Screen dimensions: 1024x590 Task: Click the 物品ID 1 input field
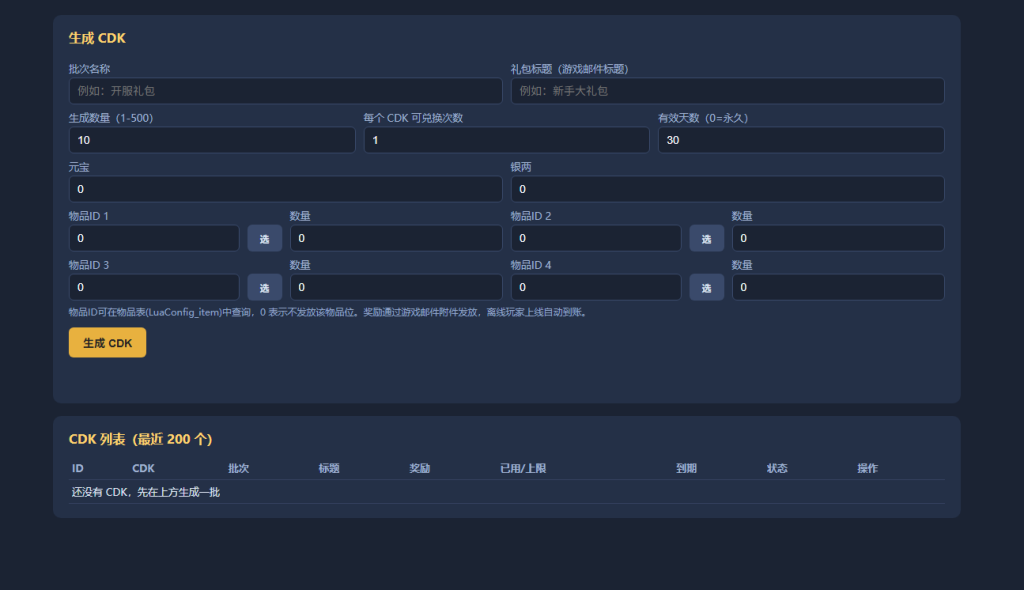[x=154, y=238]
